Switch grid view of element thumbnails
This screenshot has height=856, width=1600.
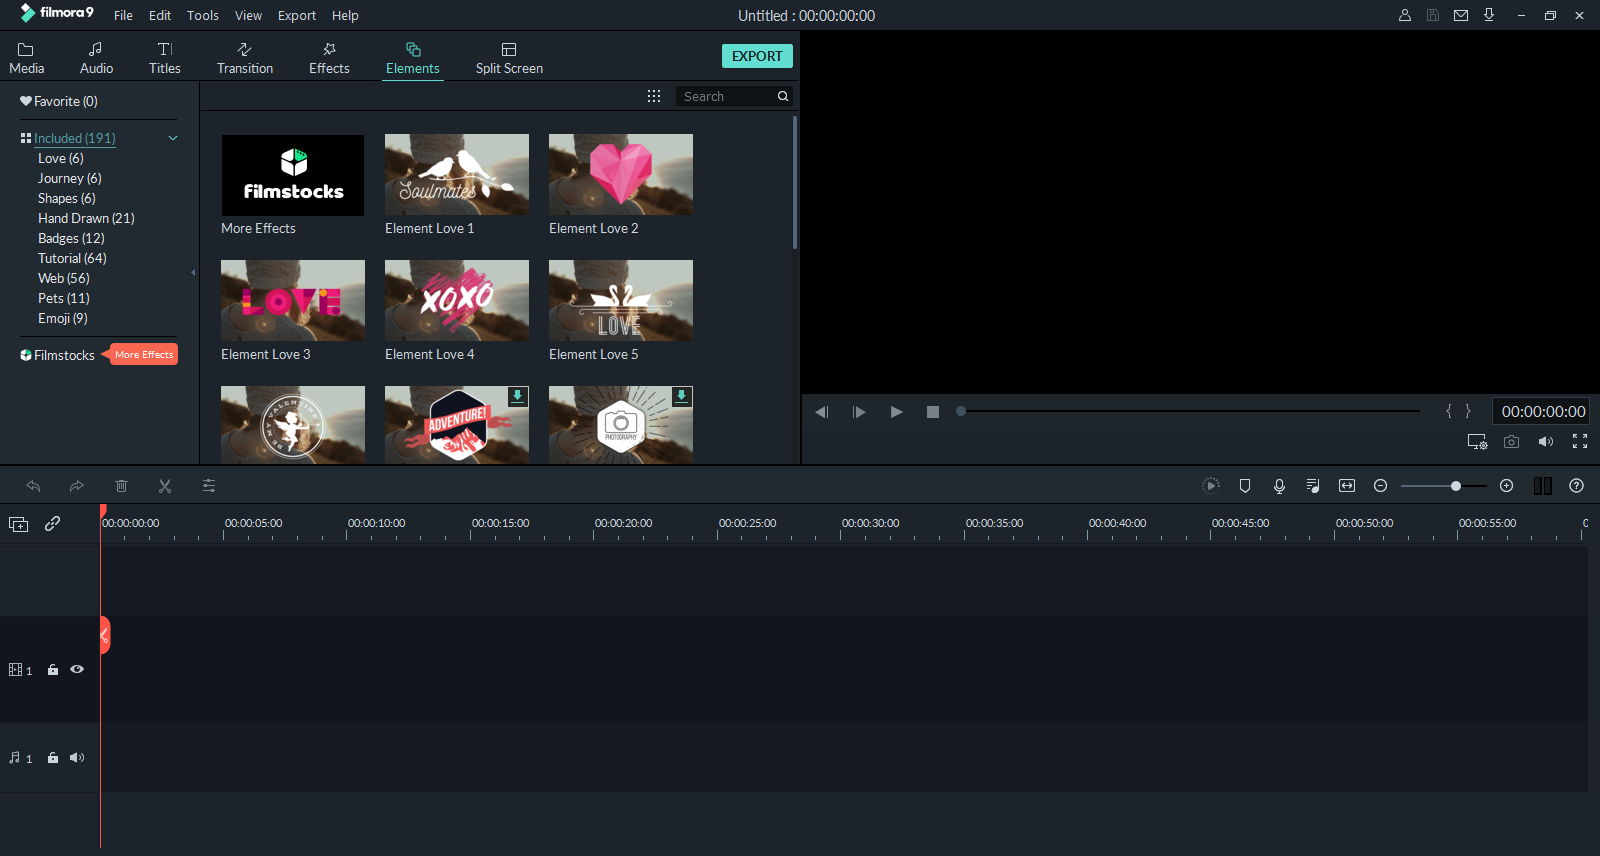coord(654,96)
